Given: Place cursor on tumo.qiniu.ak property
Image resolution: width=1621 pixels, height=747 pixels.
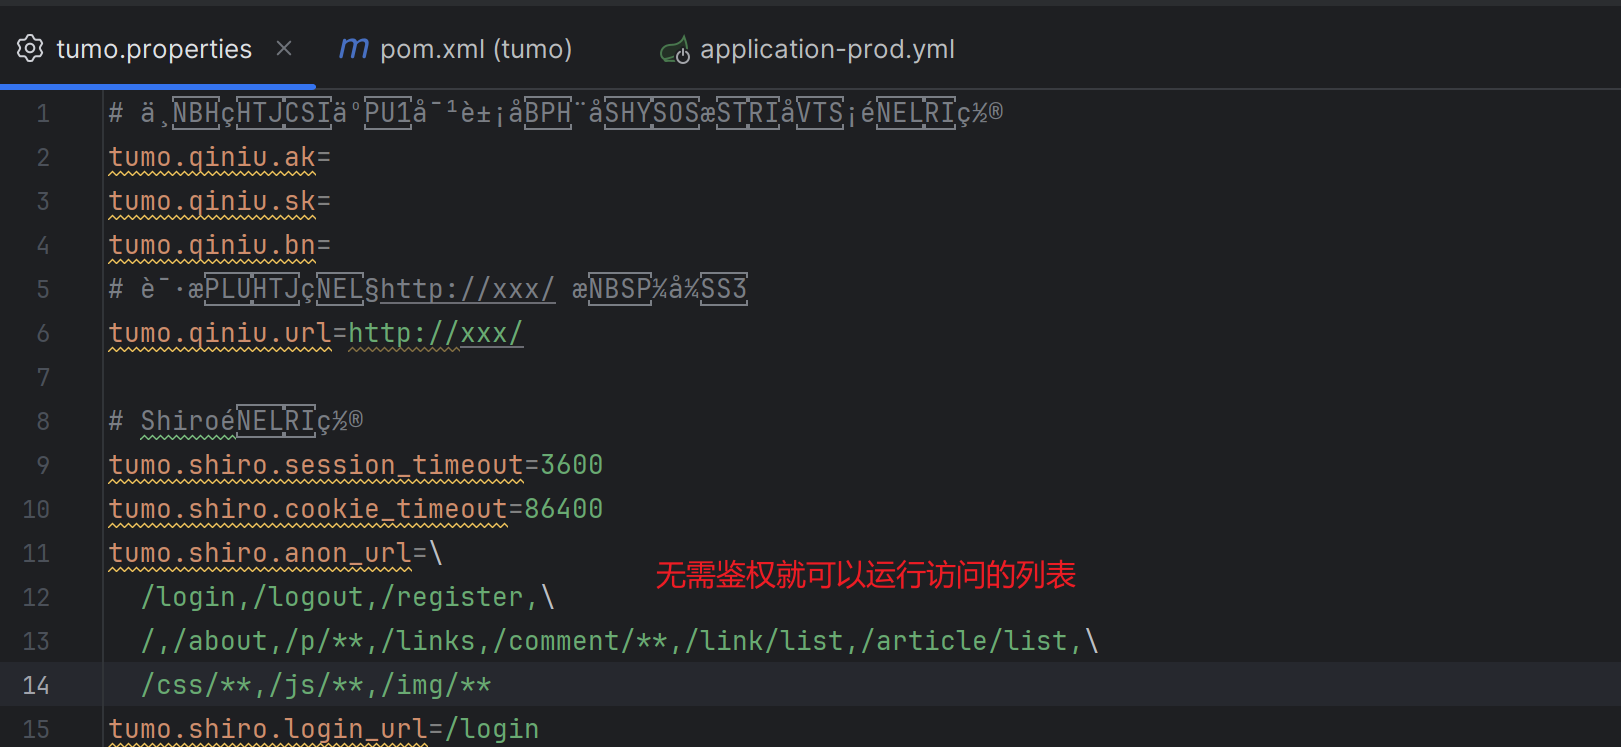Looking at the screenshot, I should tap(212, 157).
